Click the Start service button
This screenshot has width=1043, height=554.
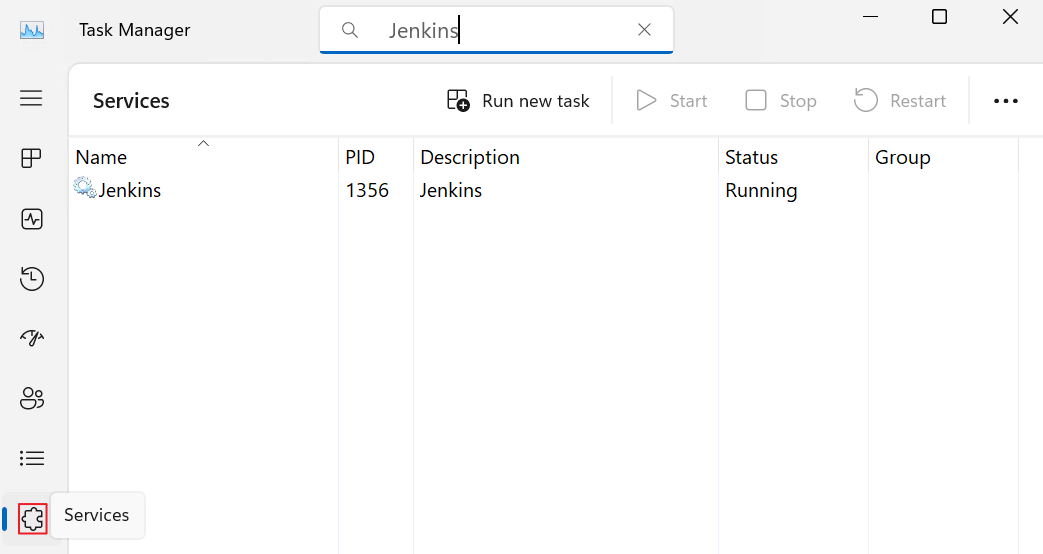tap(672, 101)
